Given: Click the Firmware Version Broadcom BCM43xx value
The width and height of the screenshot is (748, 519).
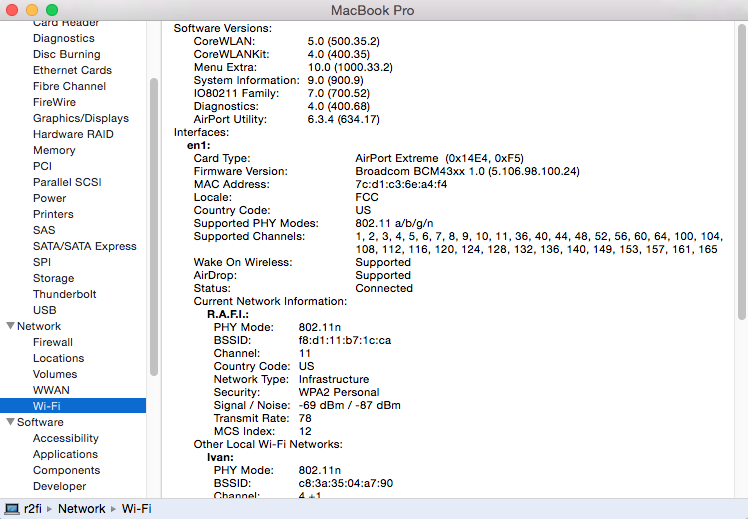Looking at the screenshot, I should 467,171.
